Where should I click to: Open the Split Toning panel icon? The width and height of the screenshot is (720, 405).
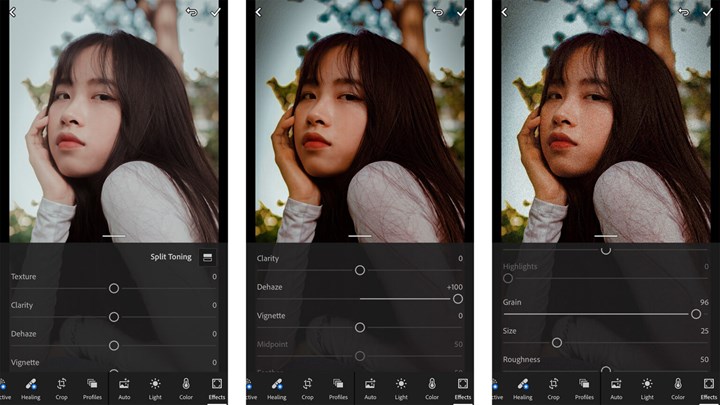(207, 258)
